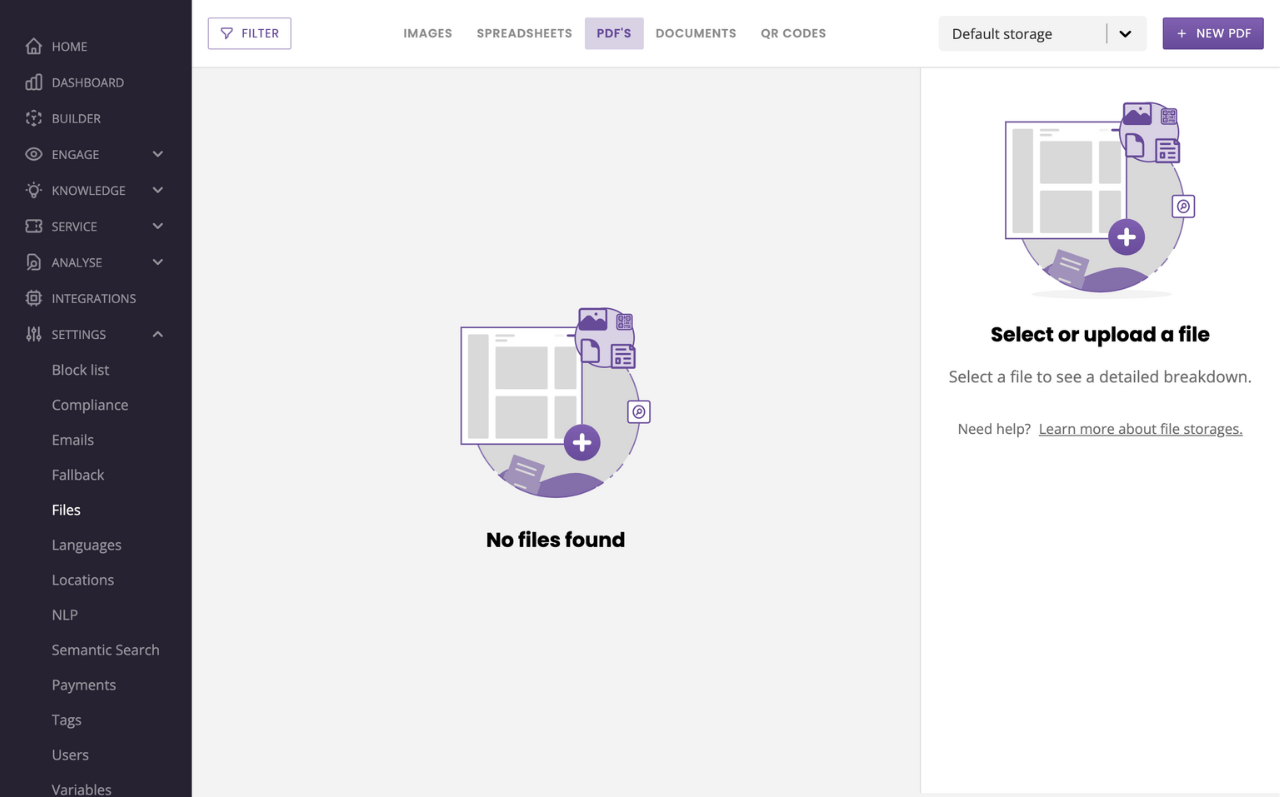Switch to the Spreadsheets tab
This screenshot has width=1280, height=797.
point(524,33)
